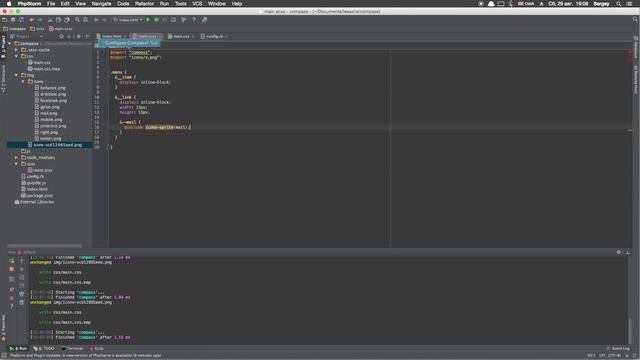Viewport: 640px width, 360px height.
Task: Click the Run panel settings gear icon
Action: tap(619, 252)
